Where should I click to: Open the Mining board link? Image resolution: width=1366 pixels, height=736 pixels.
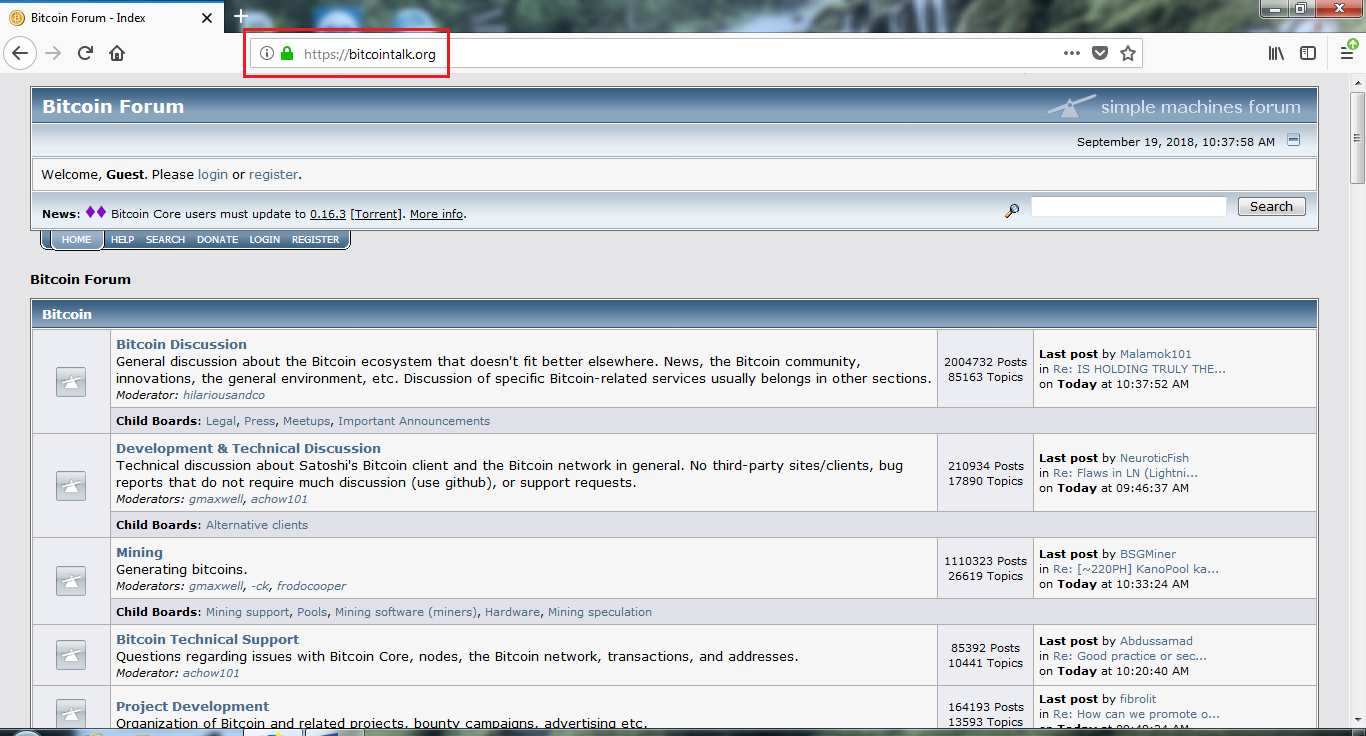139,552
